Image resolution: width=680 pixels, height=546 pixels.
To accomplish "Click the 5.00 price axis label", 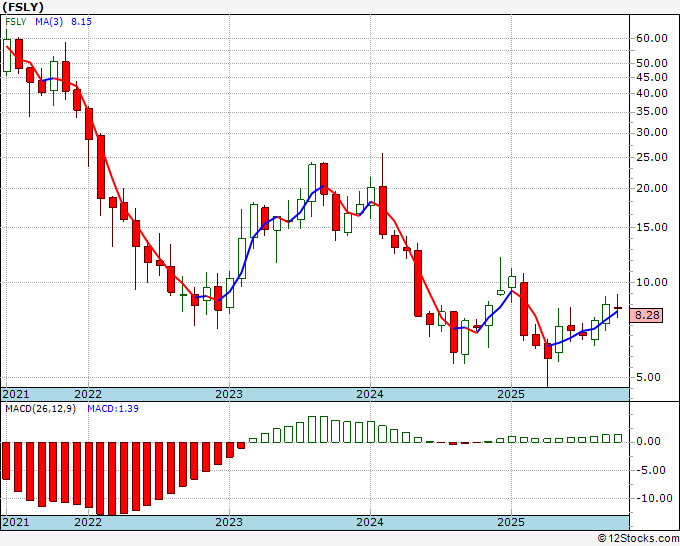I will [648, 377].
